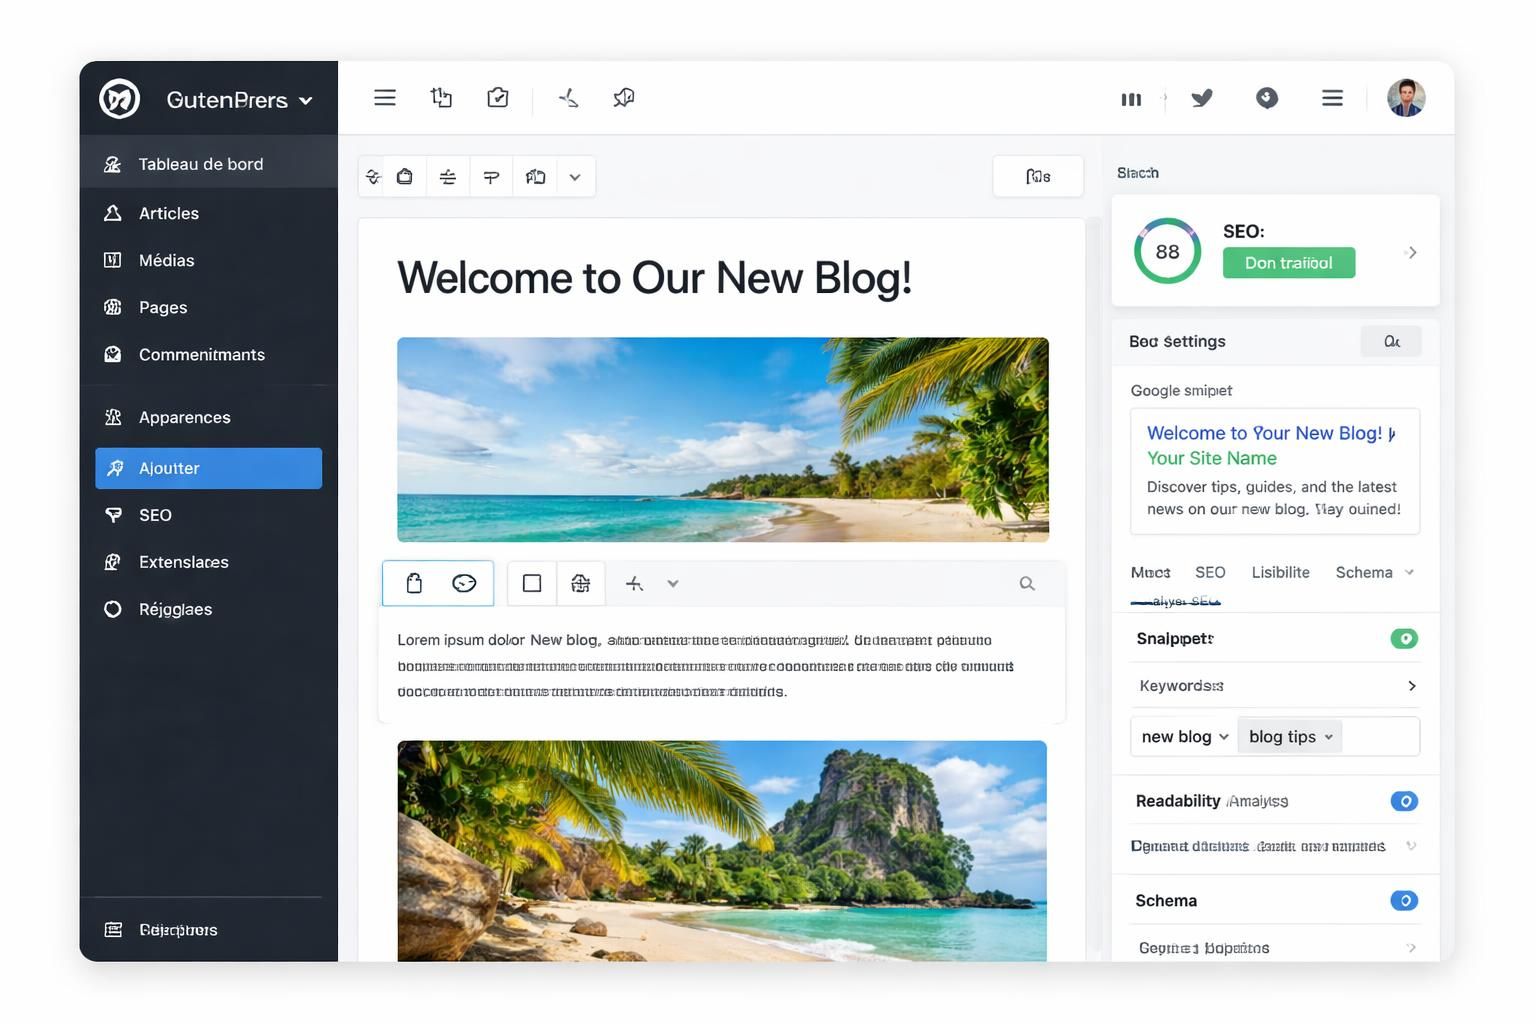1536x1024 pixels.
Task: Expand the block toolbar chevron next to alignment icons
Action: click(673, 583)
